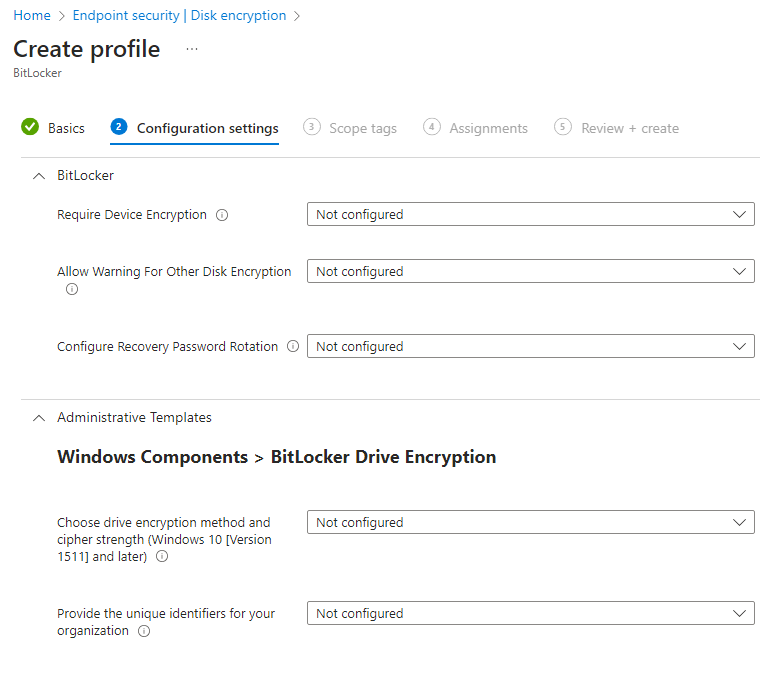Click Provide the unique identifiers label
Viewport: 760px width, 680px height.
tap(166, 622)
